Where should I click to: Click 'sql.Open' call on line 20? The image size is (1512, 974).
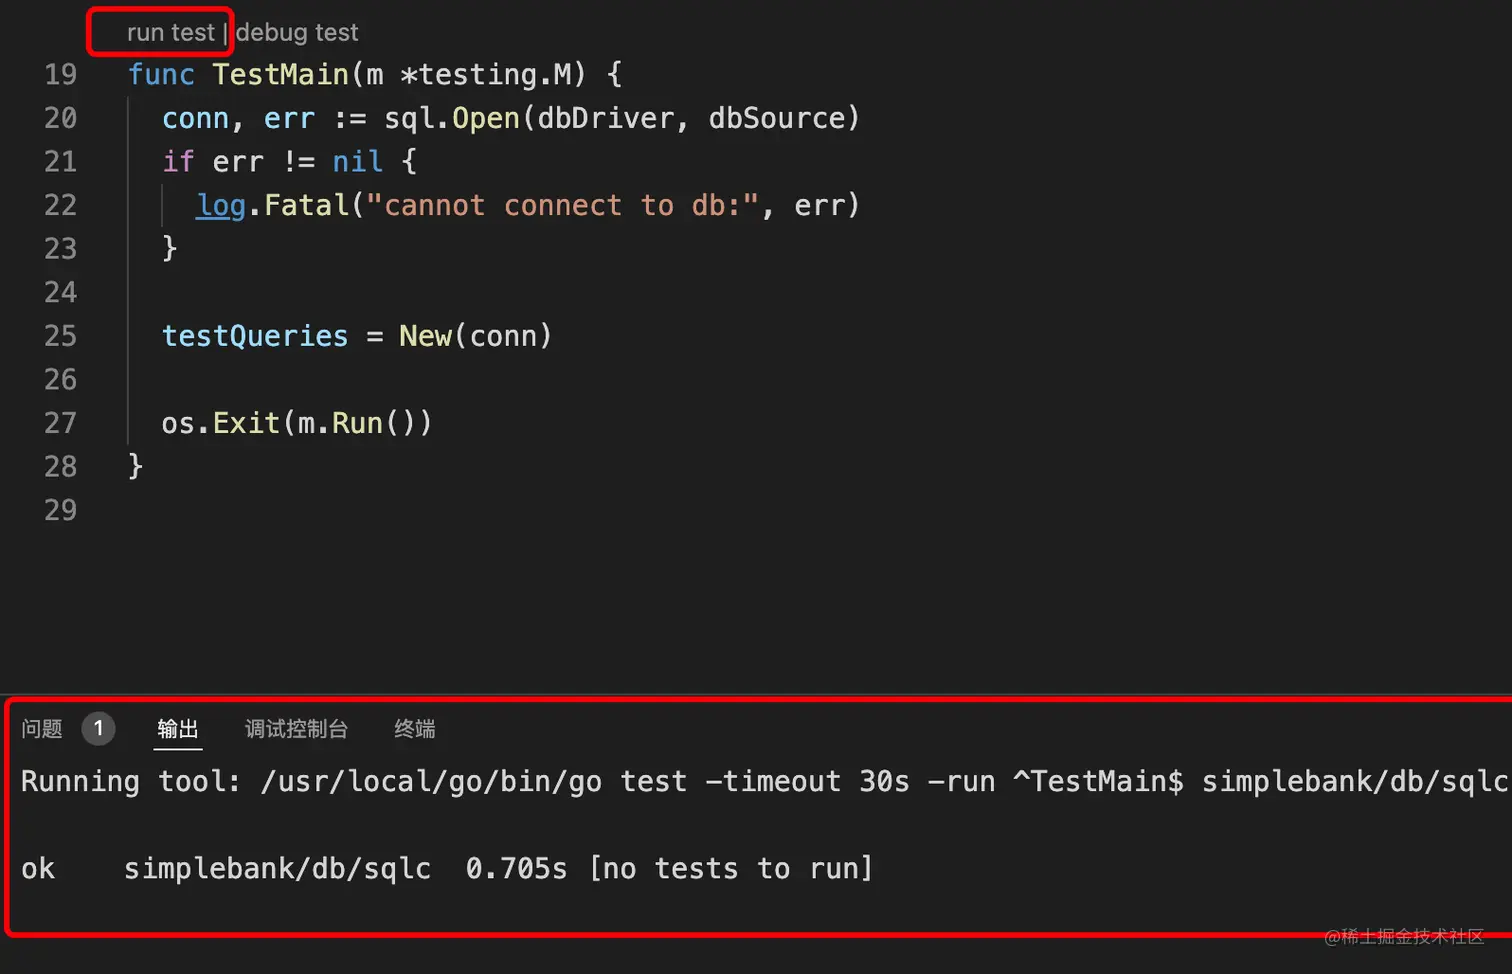(452, 118)
